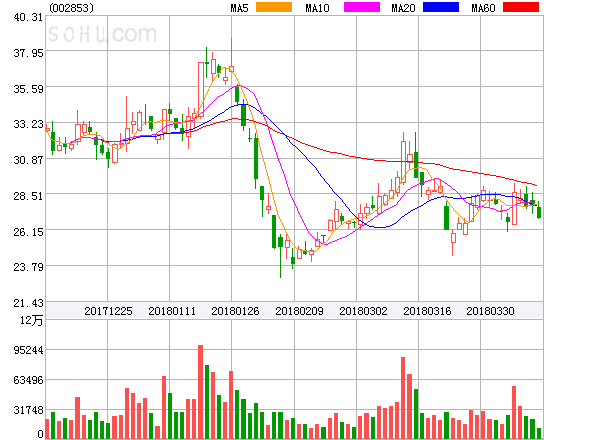
Task: Click the 28.51 price axis value
Action: (x=28, y=196)
